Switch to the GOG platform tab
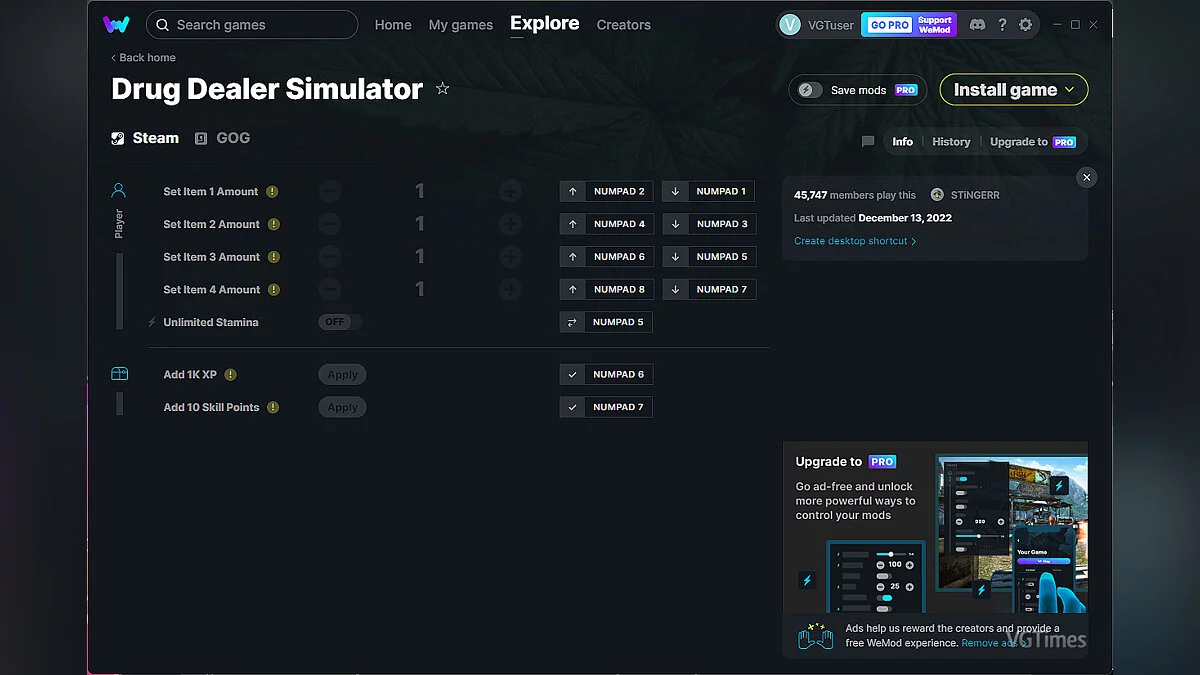This screenshot has height=675, width=1200. point(222,138)
